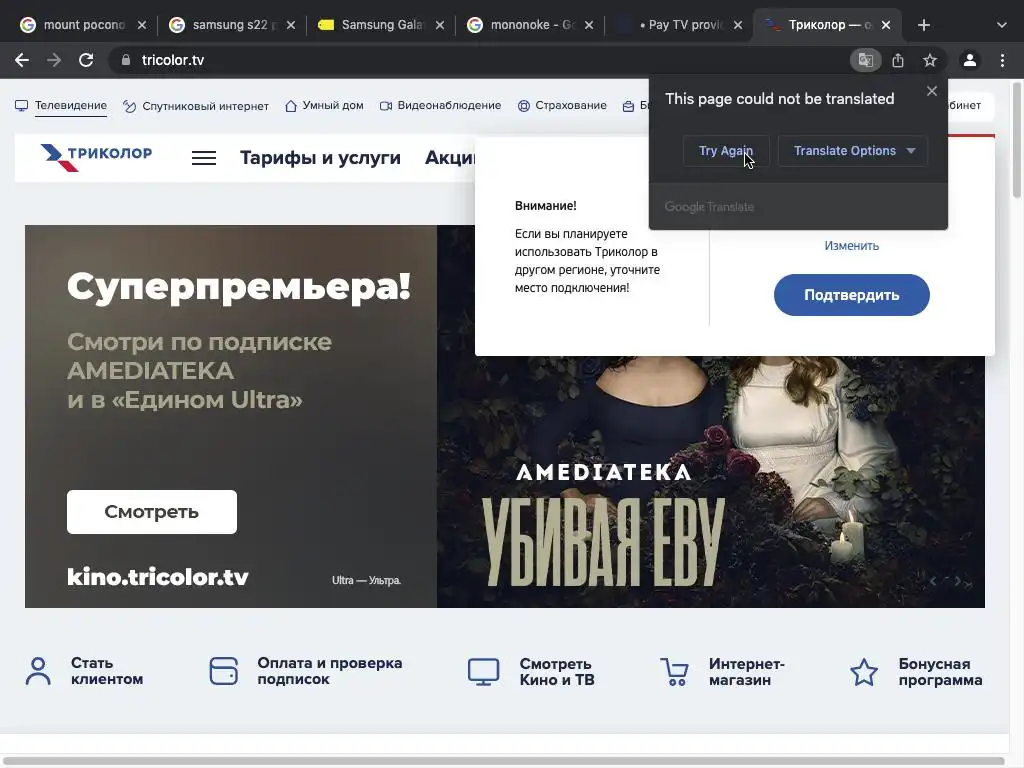1024x768 pixels.
Task: Open the Translate Options dropdown
Action: coord(852,151)
